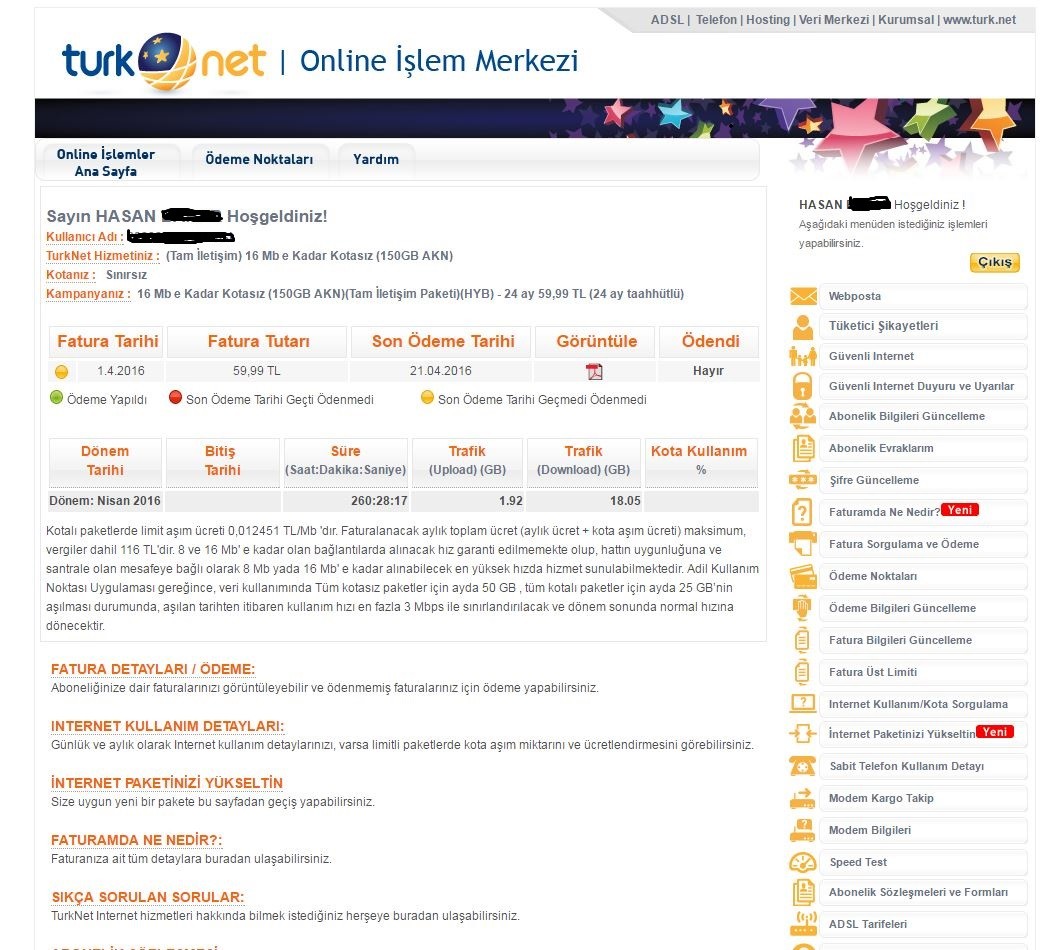Screen dimensions: 1056x950
Task: Click the Ödeme Noktaları credit card icon
Action: [x=803, y=576]
